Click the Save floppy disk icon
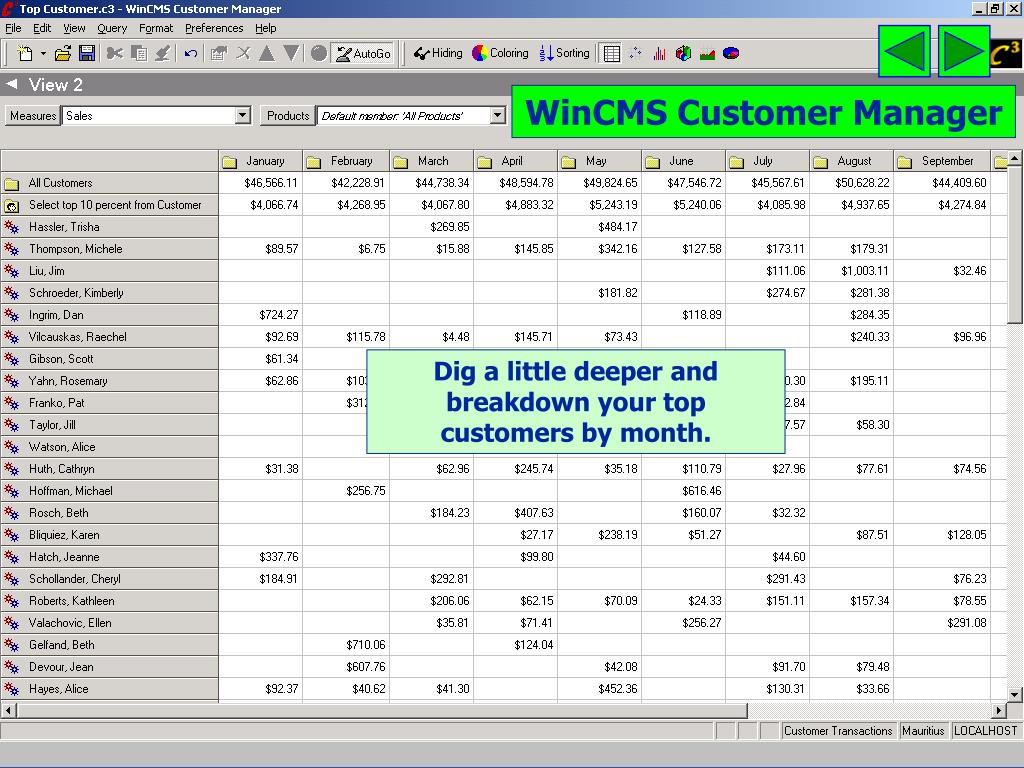This screenshot has height=768, width=1024. point(87,54)
